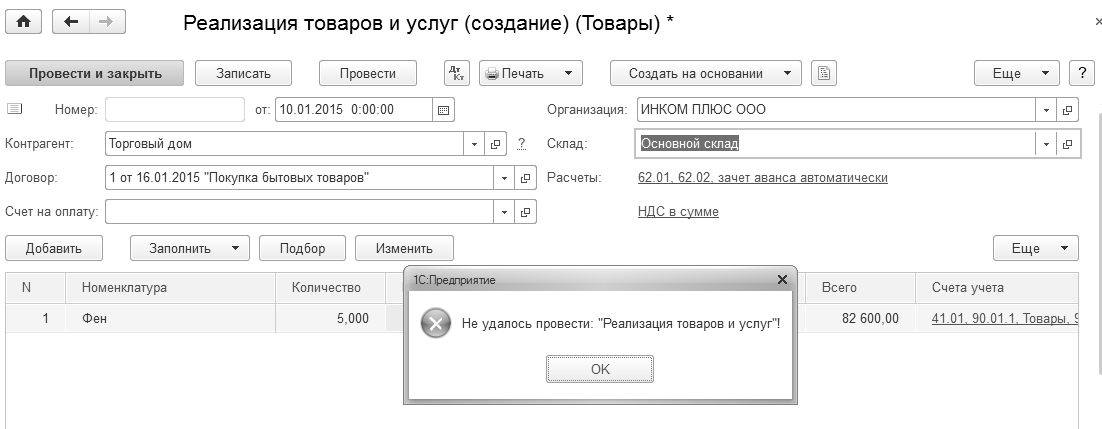The image size is (1102, 429).
Task: Show Дт/Кт accounting entries
Action: [457, 73]
